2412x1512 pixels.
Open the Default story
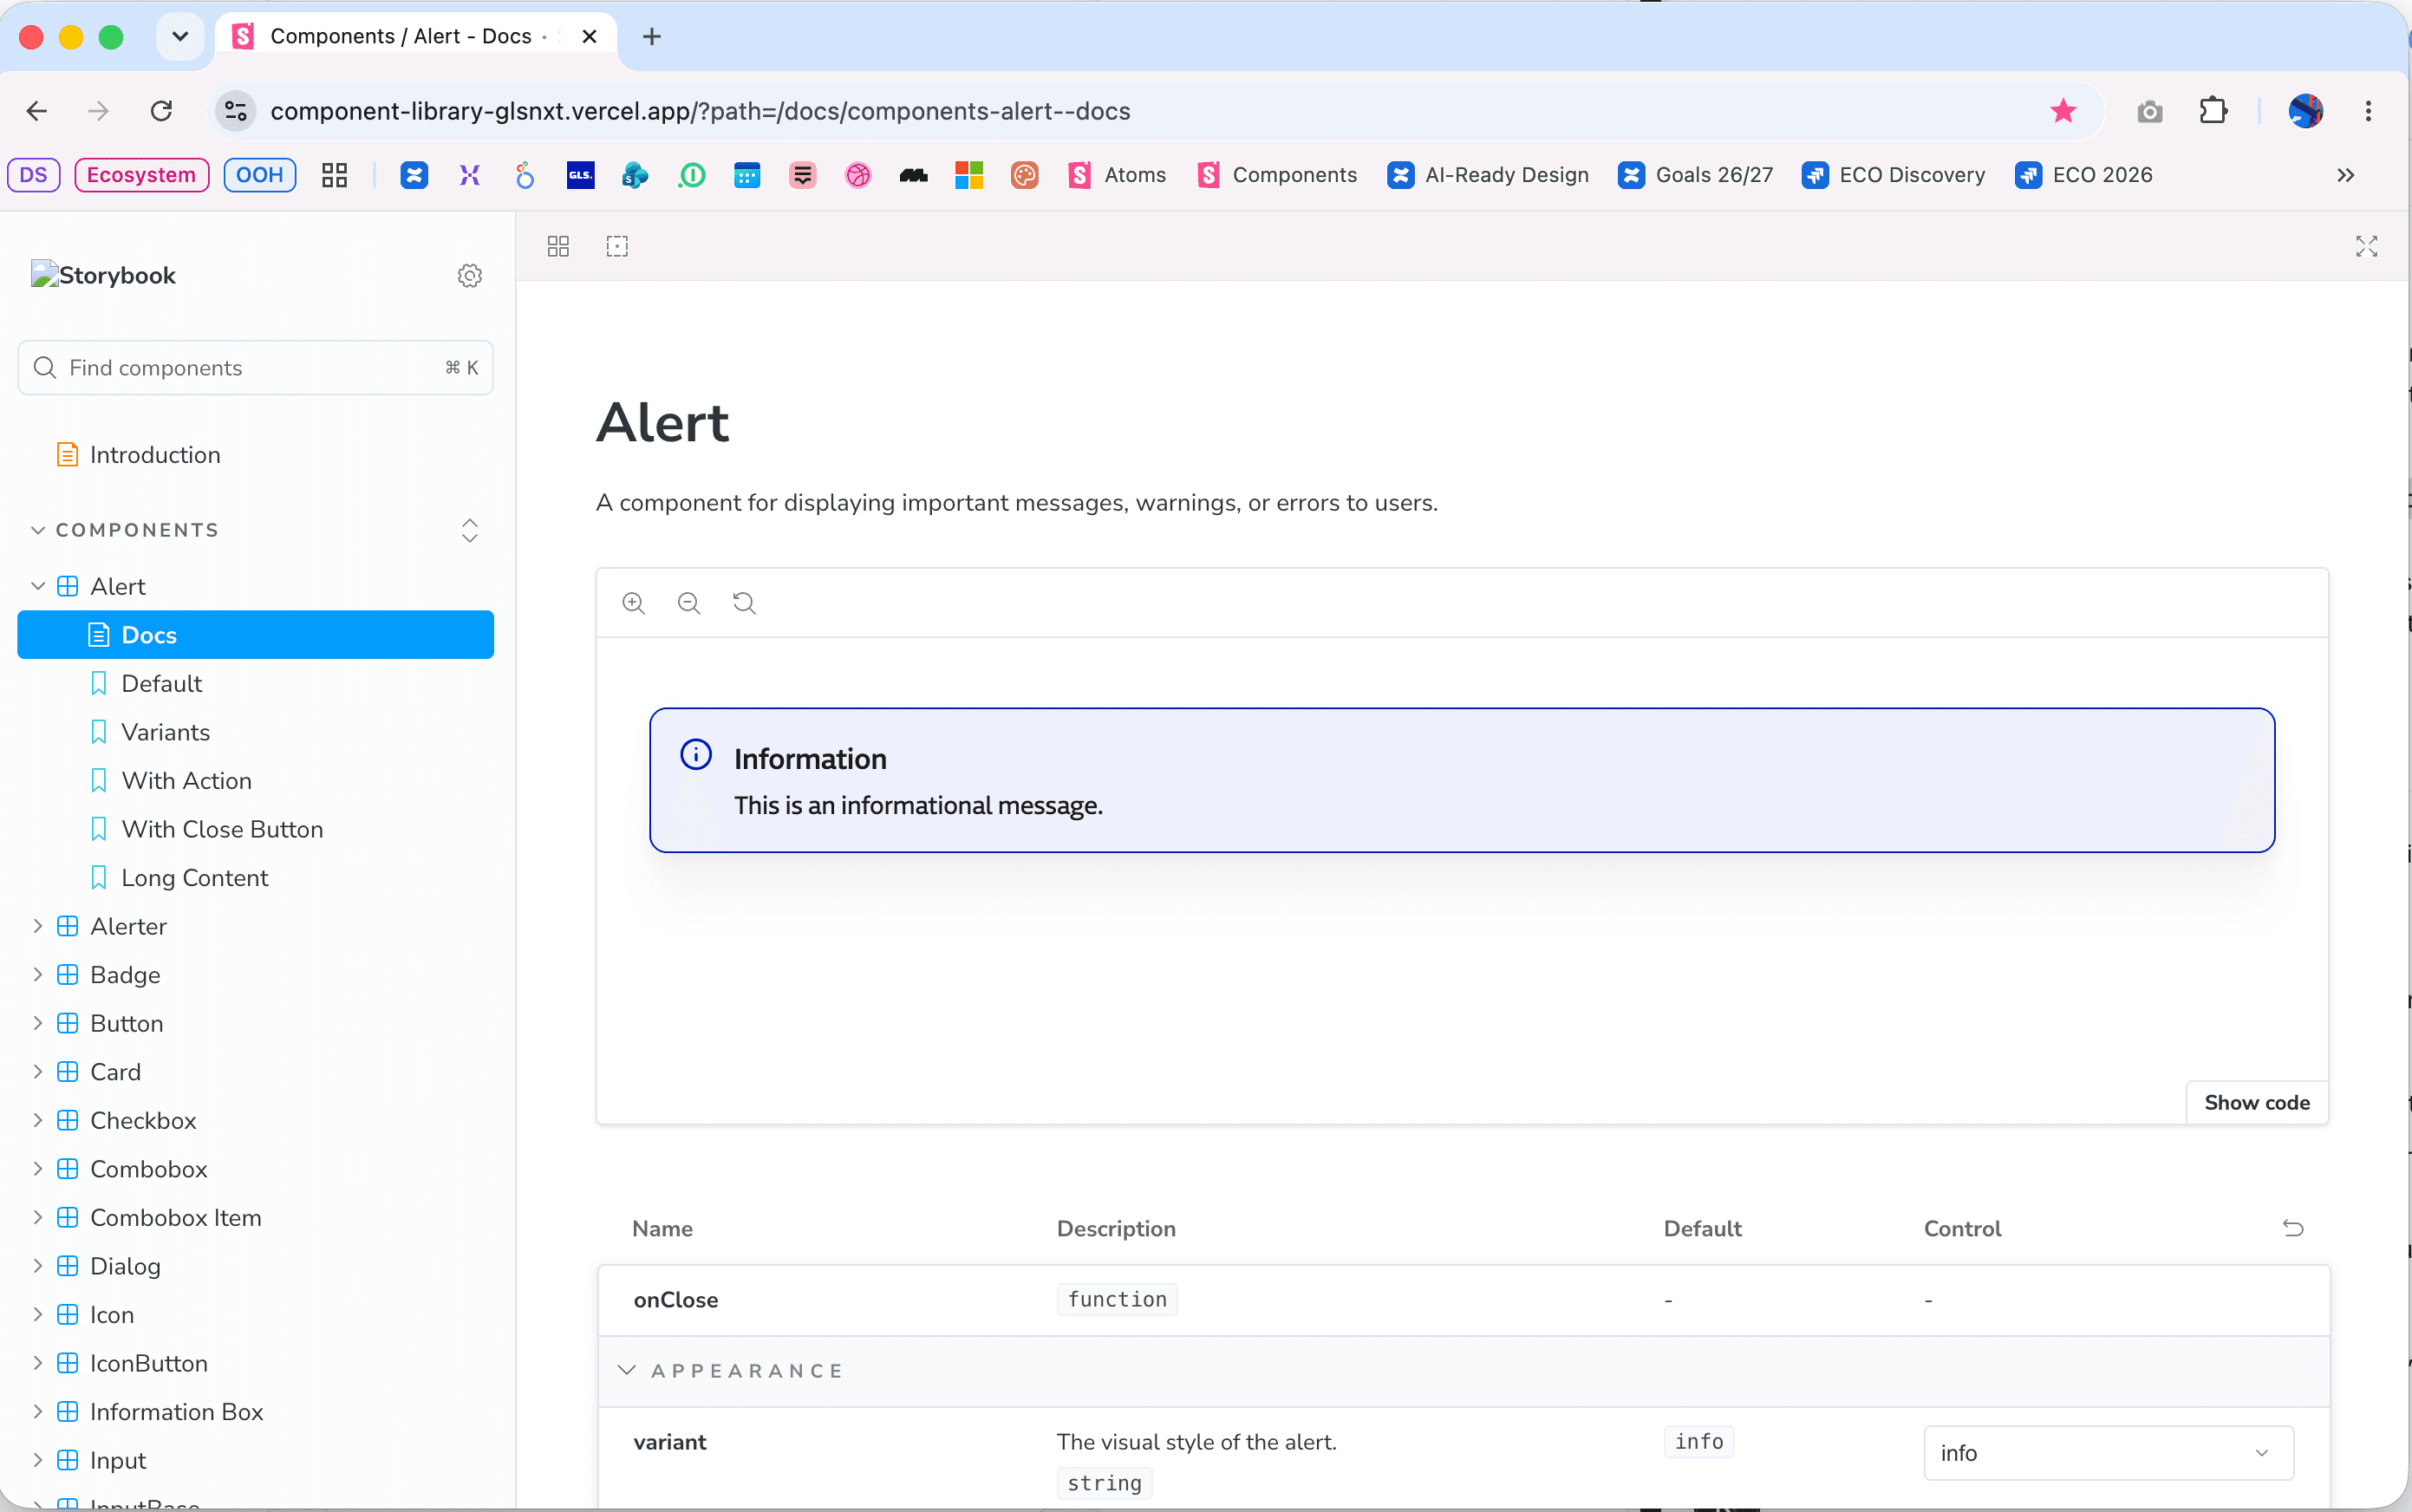click(x=161, y=683)
